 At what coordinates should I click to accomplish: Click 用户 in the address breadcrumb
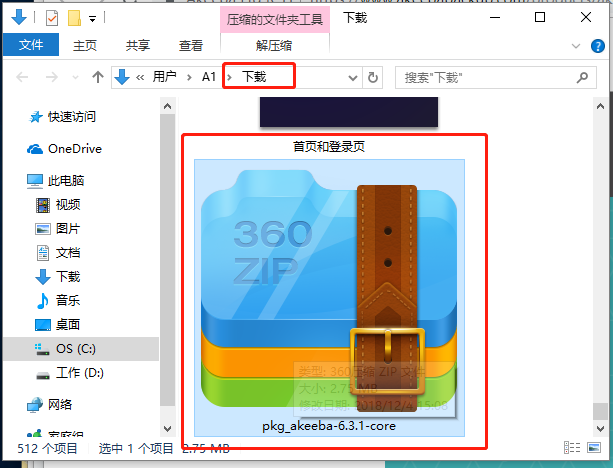point(165,77)
